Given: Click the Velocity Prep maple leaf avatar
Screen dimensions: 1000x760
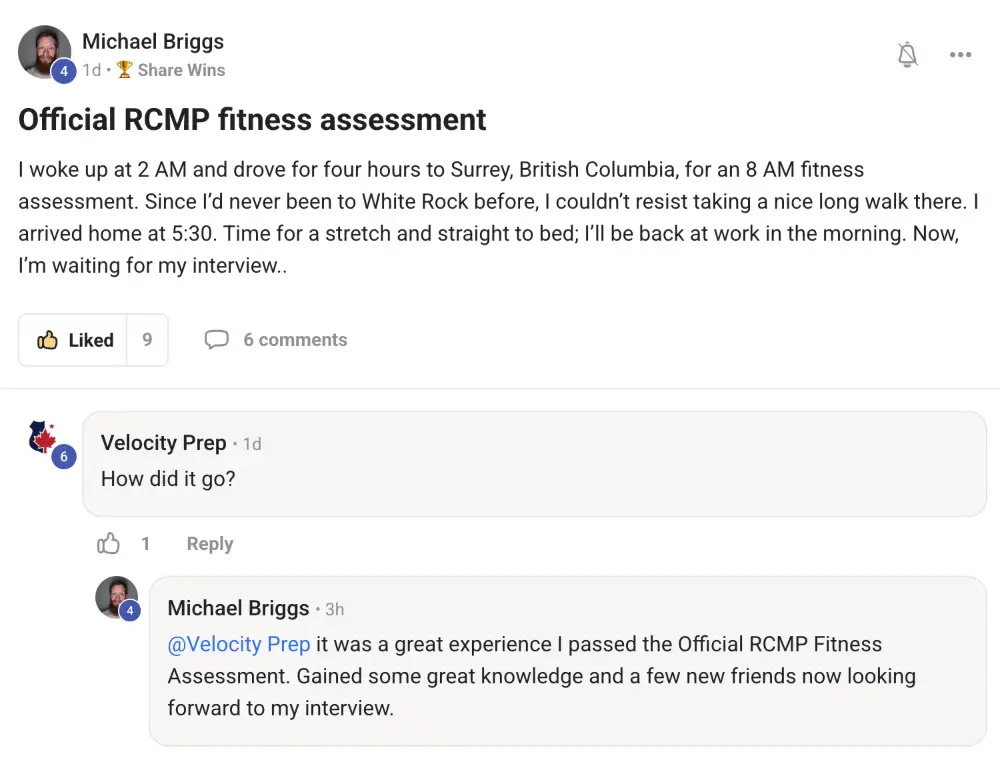Looking at the screenshot, I should (x=45, y=438).
